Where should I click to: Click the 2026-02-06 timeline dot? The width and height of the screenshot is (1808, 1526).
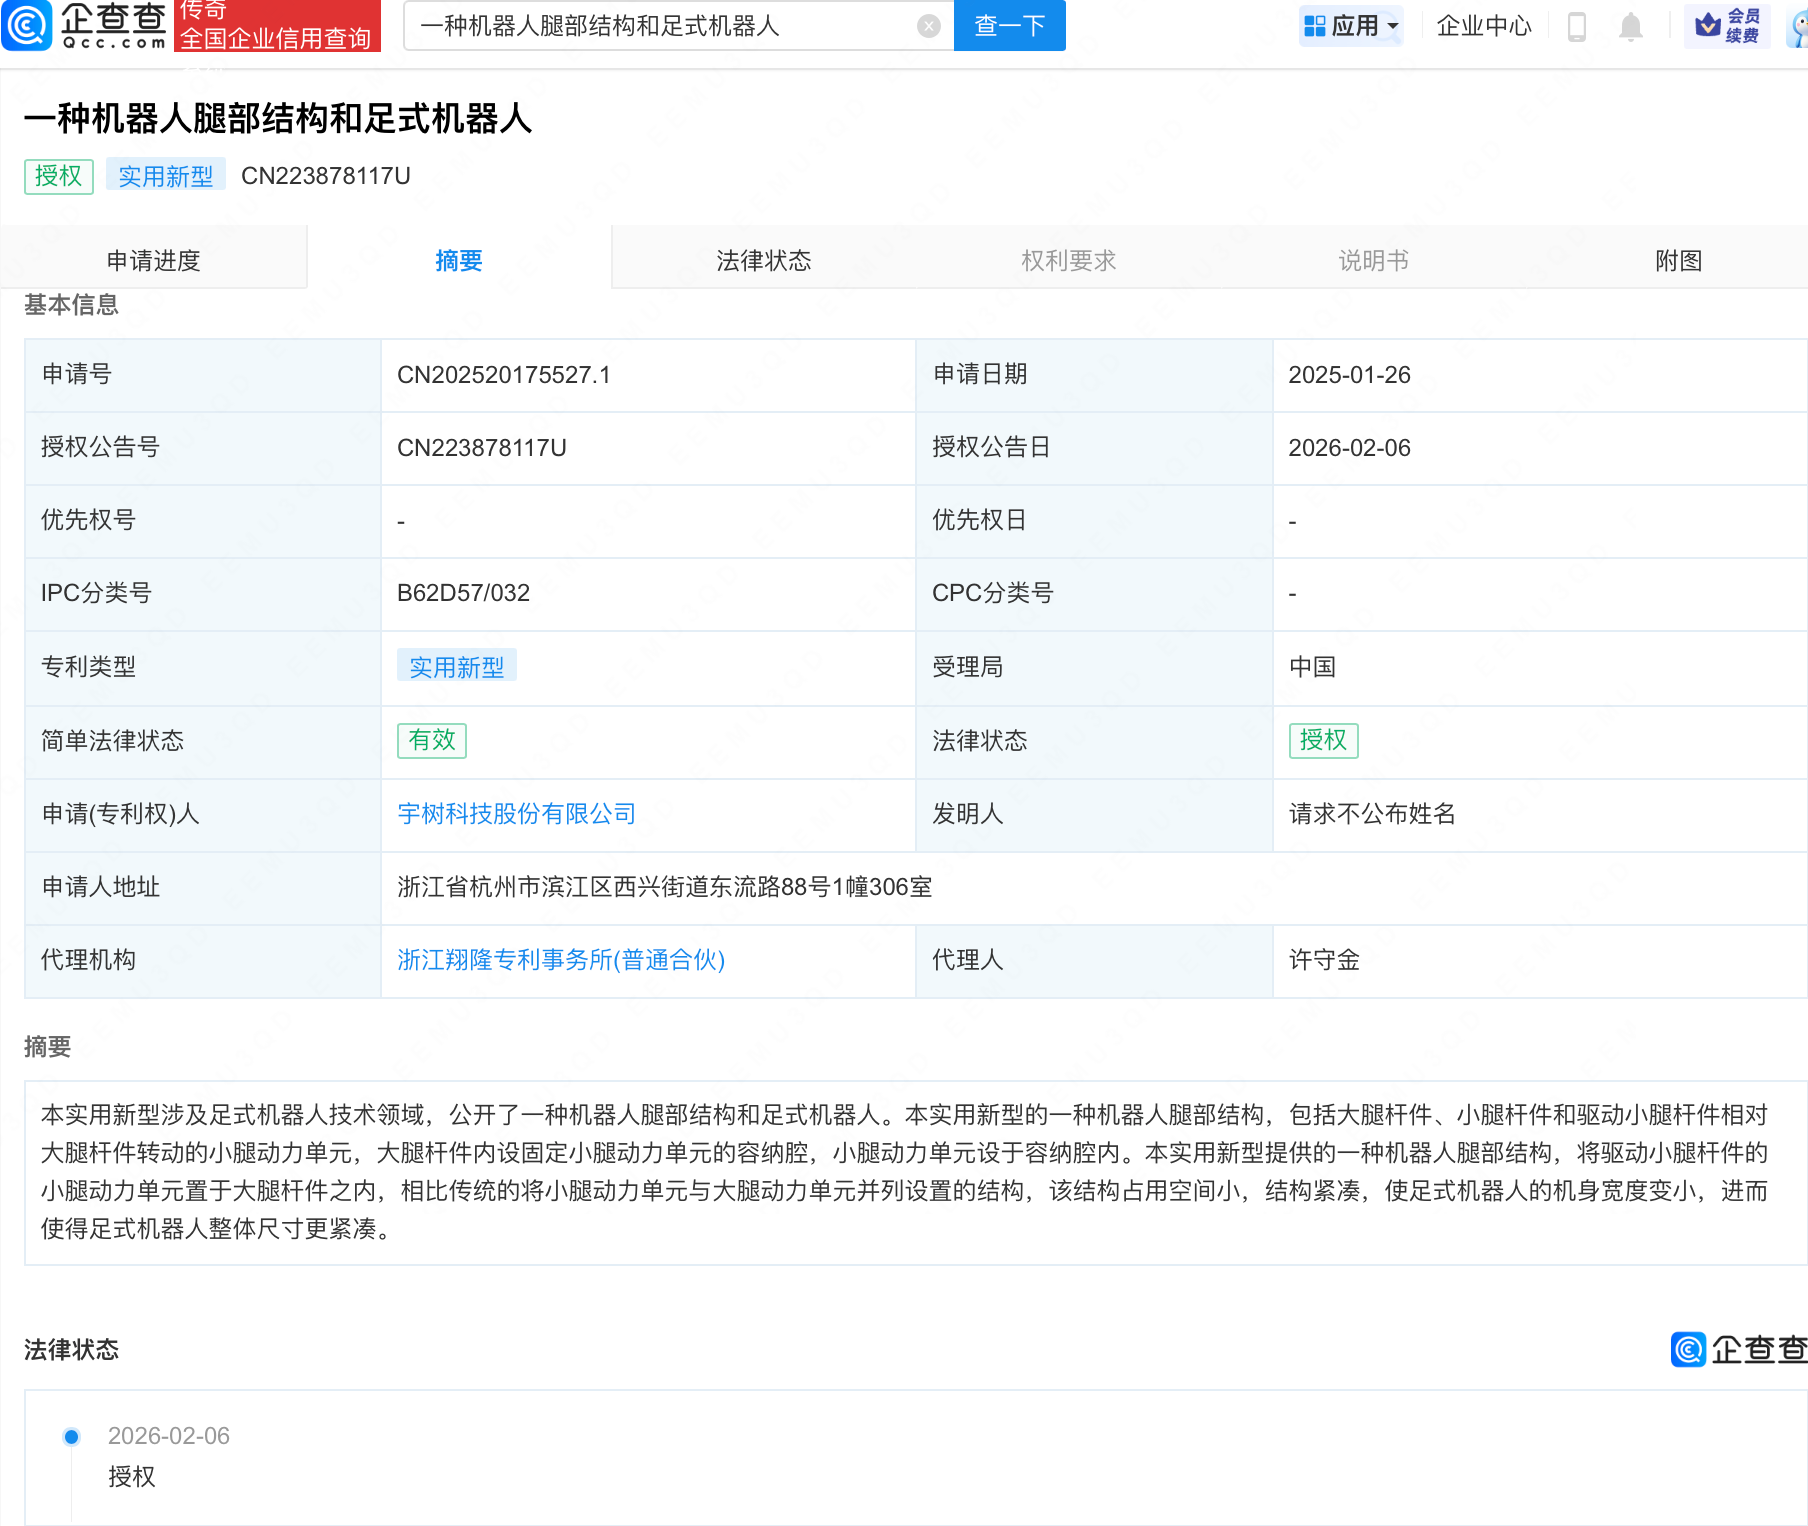[x=71, y=1437]
